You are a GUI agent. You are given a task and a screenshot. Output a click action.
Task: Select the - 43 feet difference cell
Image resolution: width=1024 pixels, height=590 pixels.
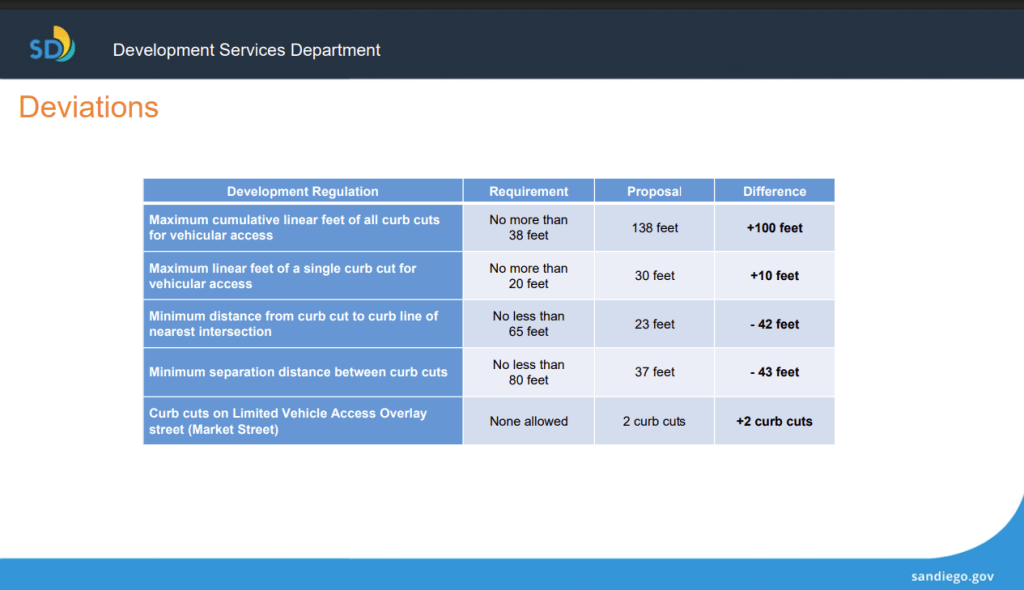point(775,372)
